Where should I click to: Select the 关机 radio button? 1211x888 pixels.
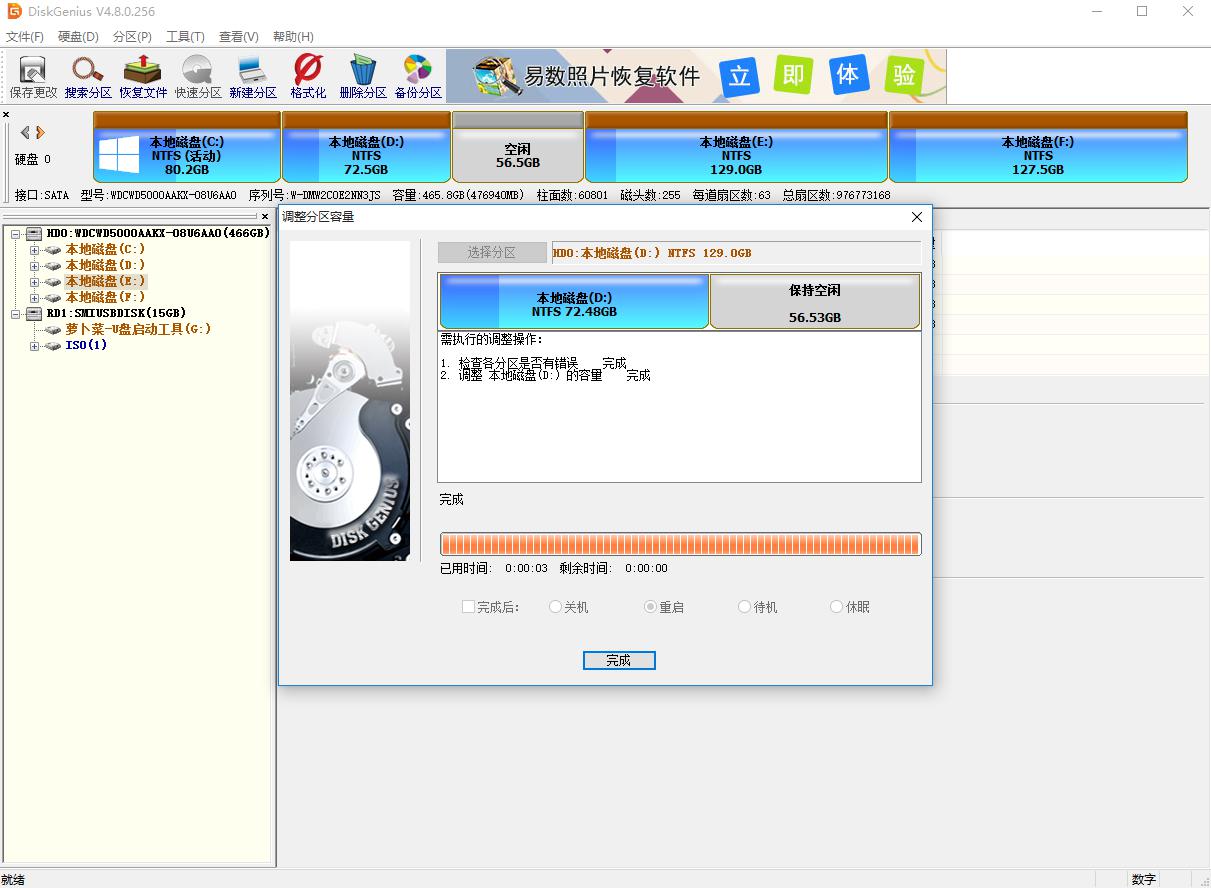pyautogui.click(x=555, y=607)
